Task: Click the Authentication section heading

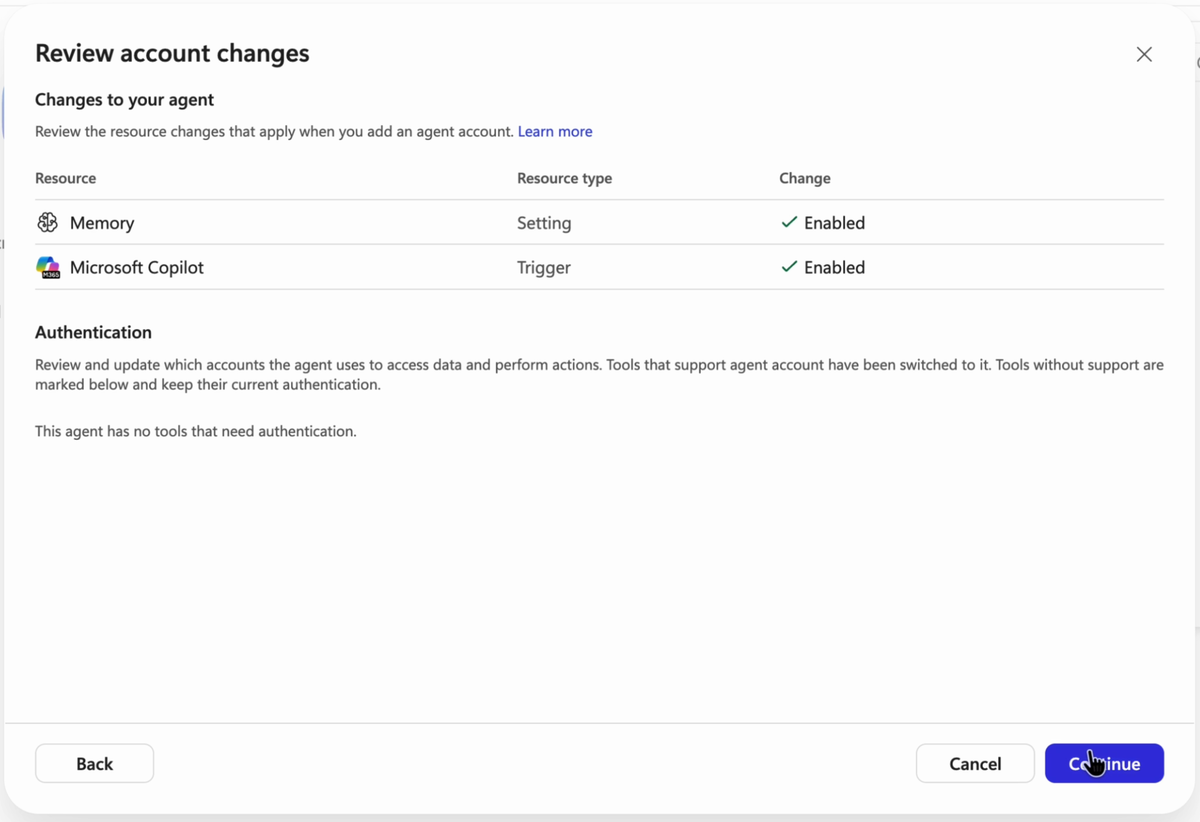Action: (x=93, y=332)
